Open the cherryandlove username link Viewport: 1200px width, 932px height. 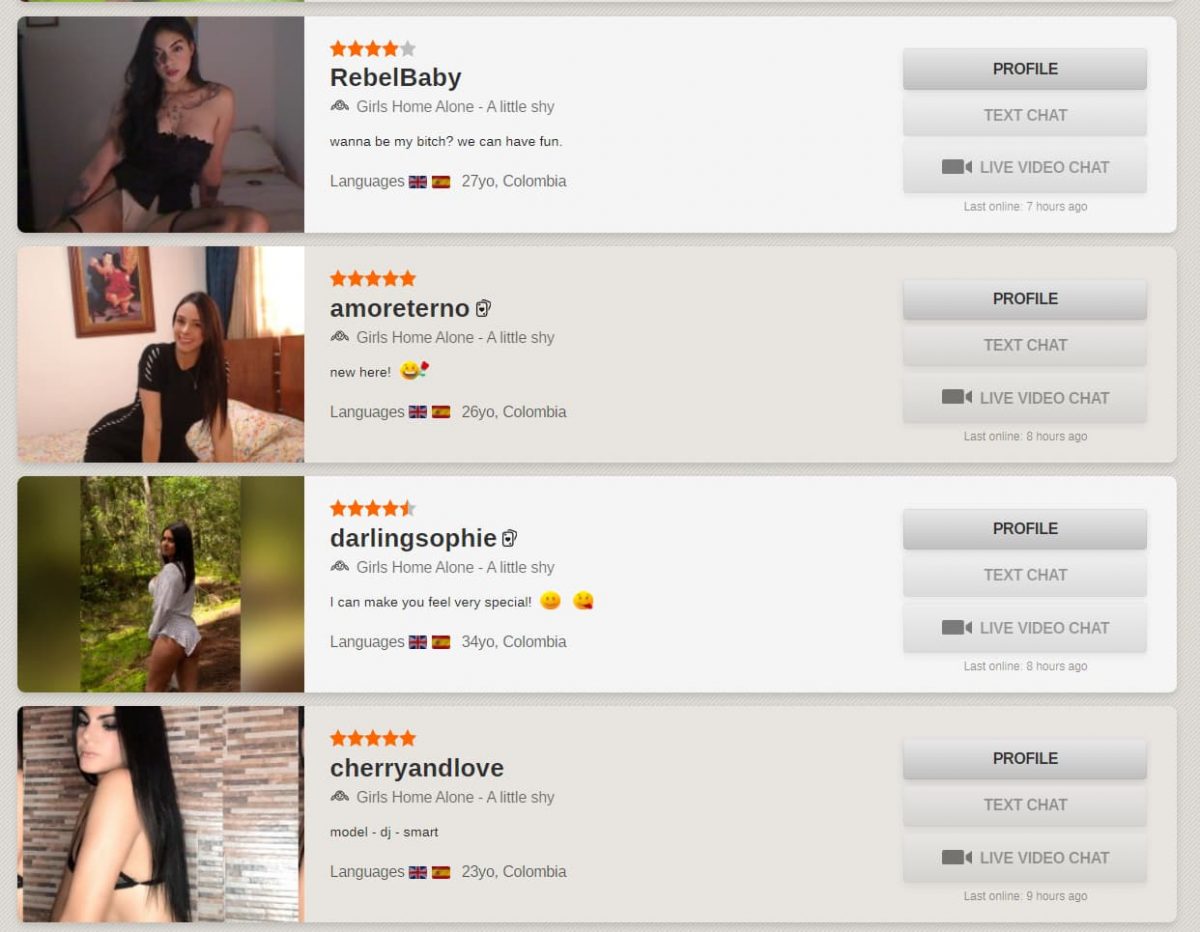[417, 768]
